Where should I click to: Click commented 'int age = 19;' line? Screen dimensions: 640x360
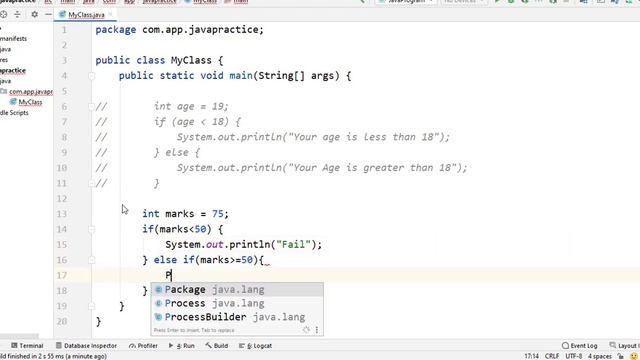tap(191, 107)
